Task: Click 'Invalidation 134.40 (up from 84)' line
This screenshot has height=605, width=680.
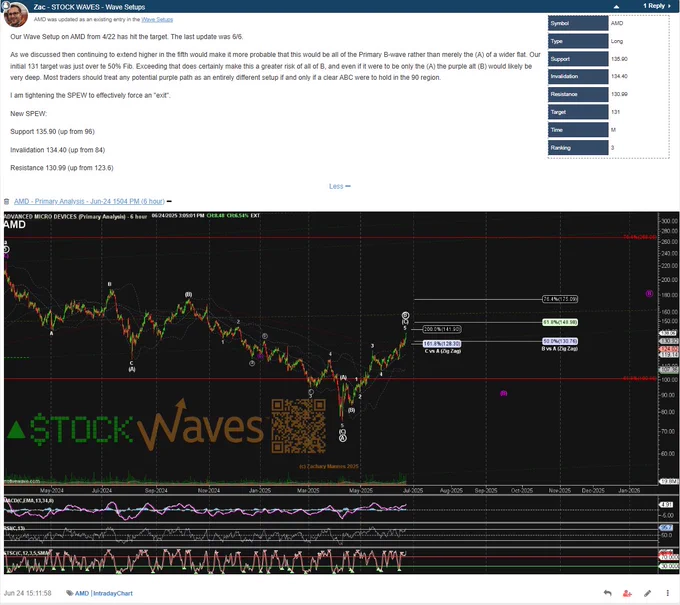Action: point(58,150)
